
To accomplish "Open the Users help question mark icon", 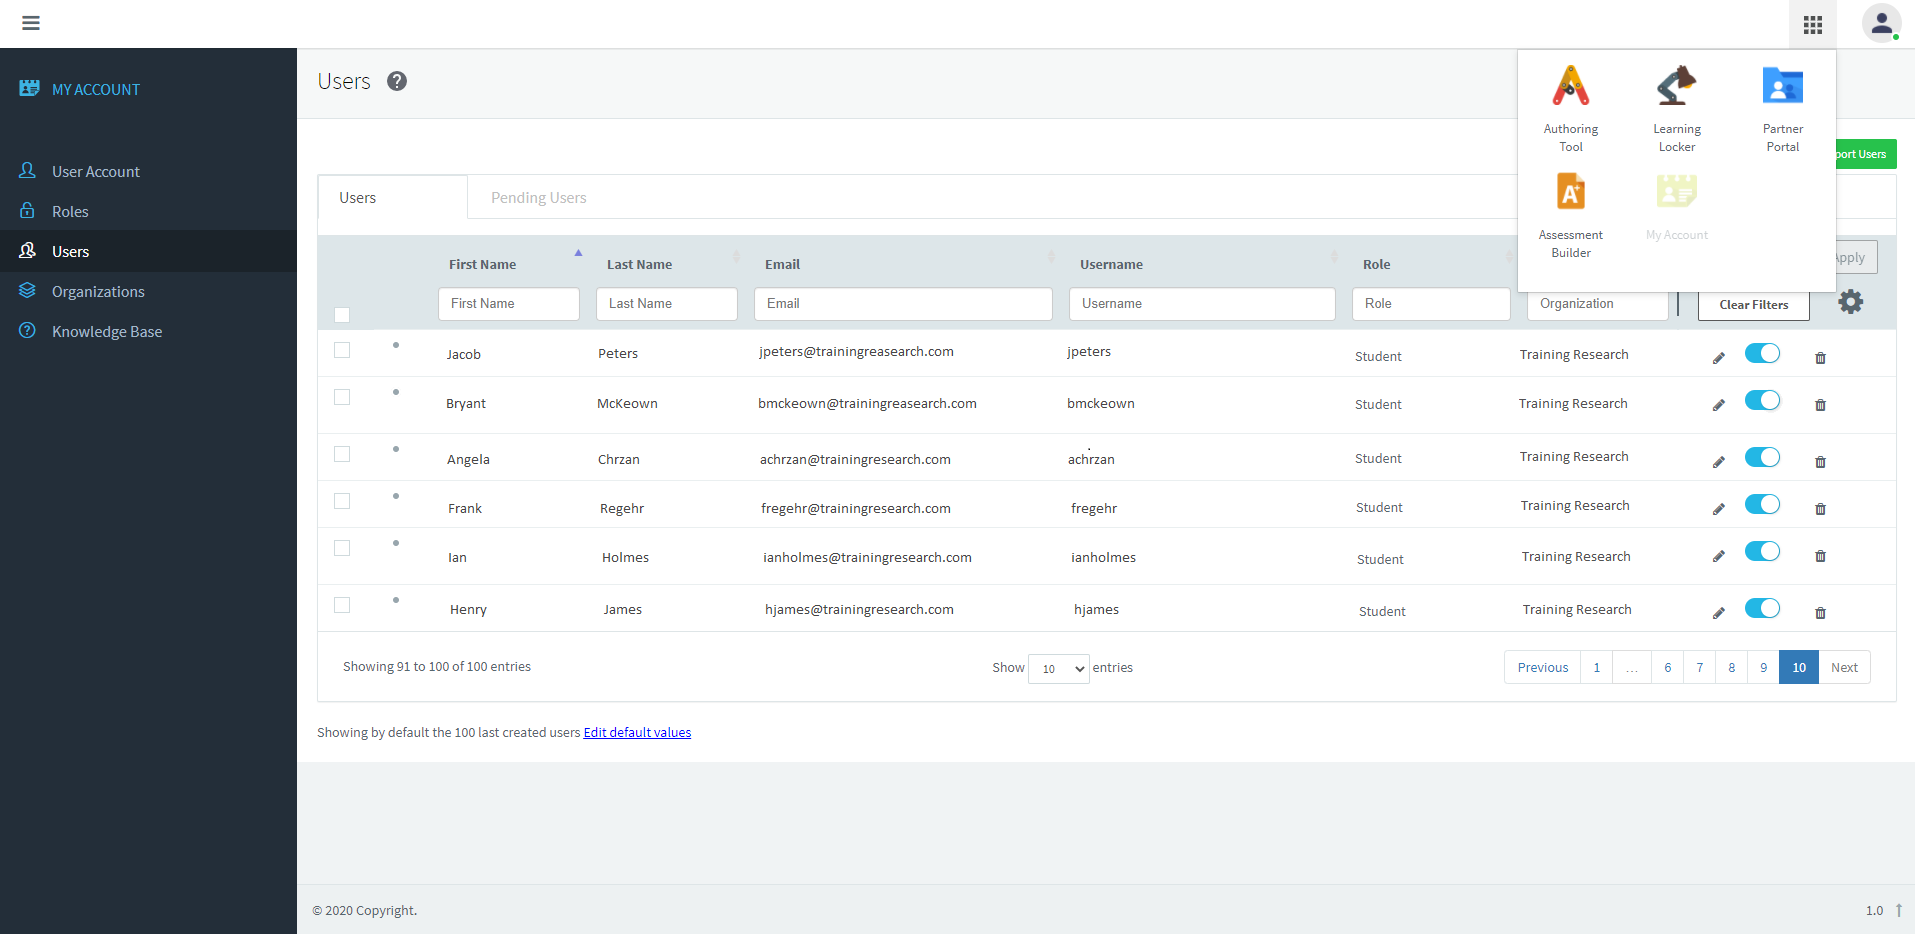I will (397, 81).
